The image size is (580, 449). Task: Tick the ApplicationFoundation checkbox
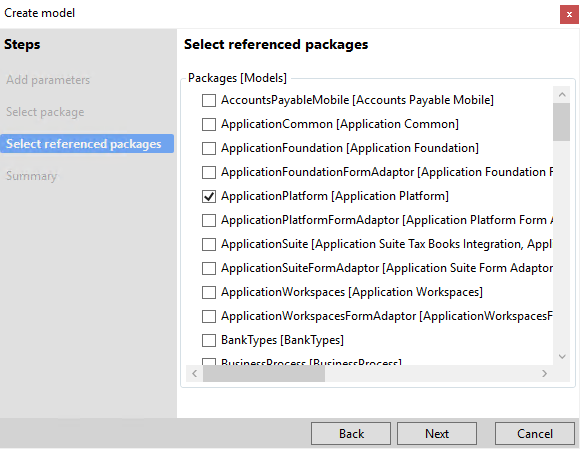point(209,148)
